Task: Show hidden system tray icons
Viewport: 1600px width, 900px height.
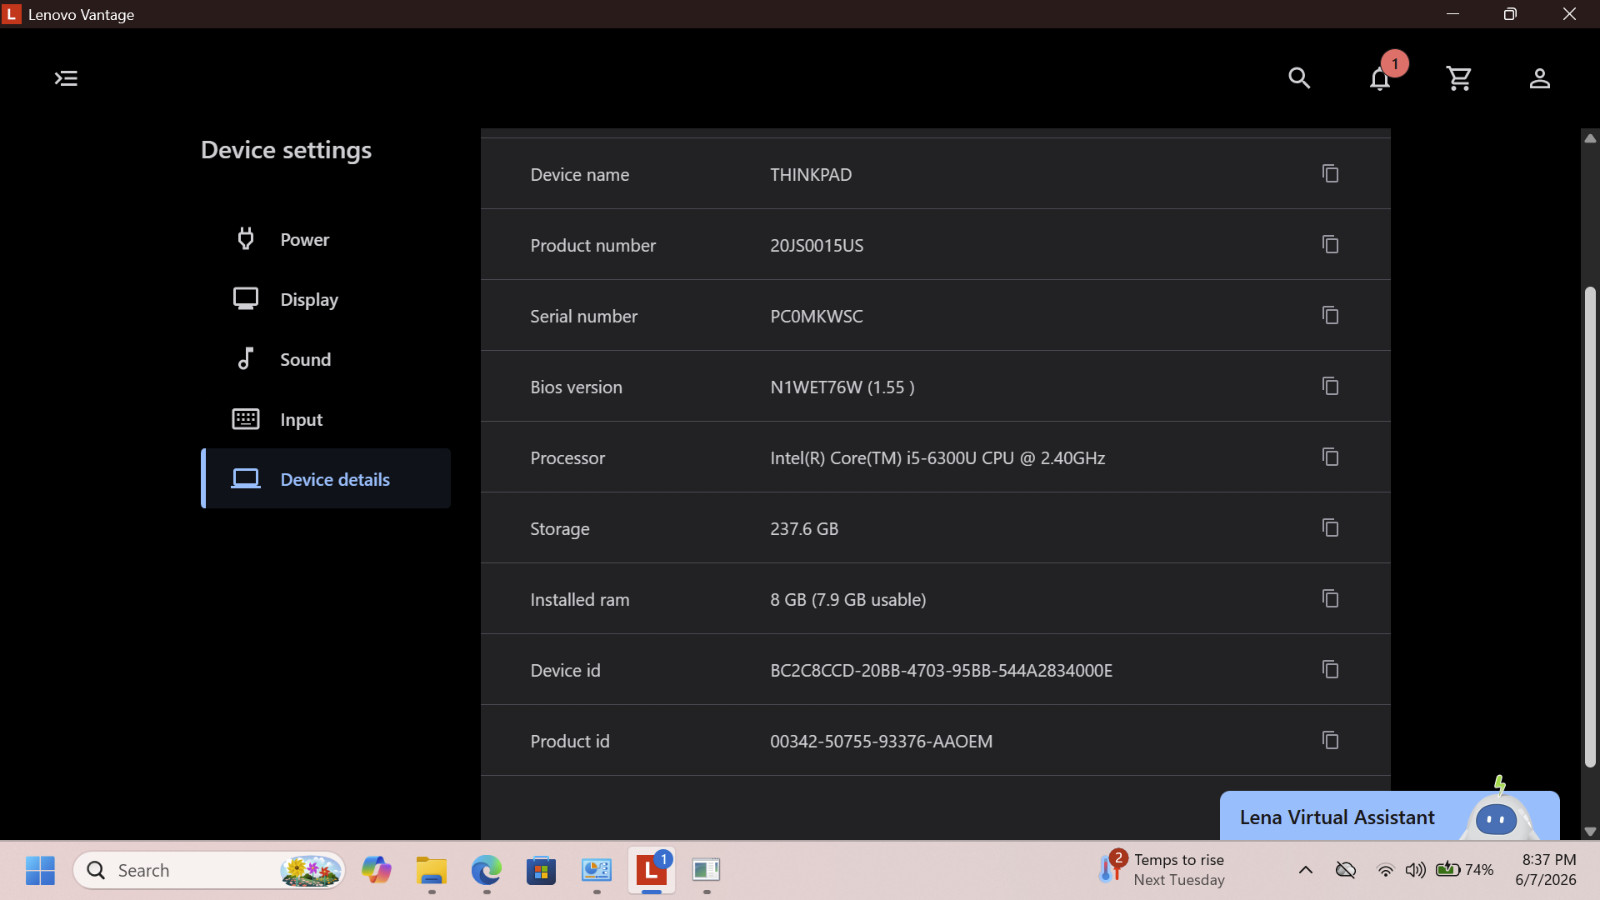Action: click(x=1305, y=870)
